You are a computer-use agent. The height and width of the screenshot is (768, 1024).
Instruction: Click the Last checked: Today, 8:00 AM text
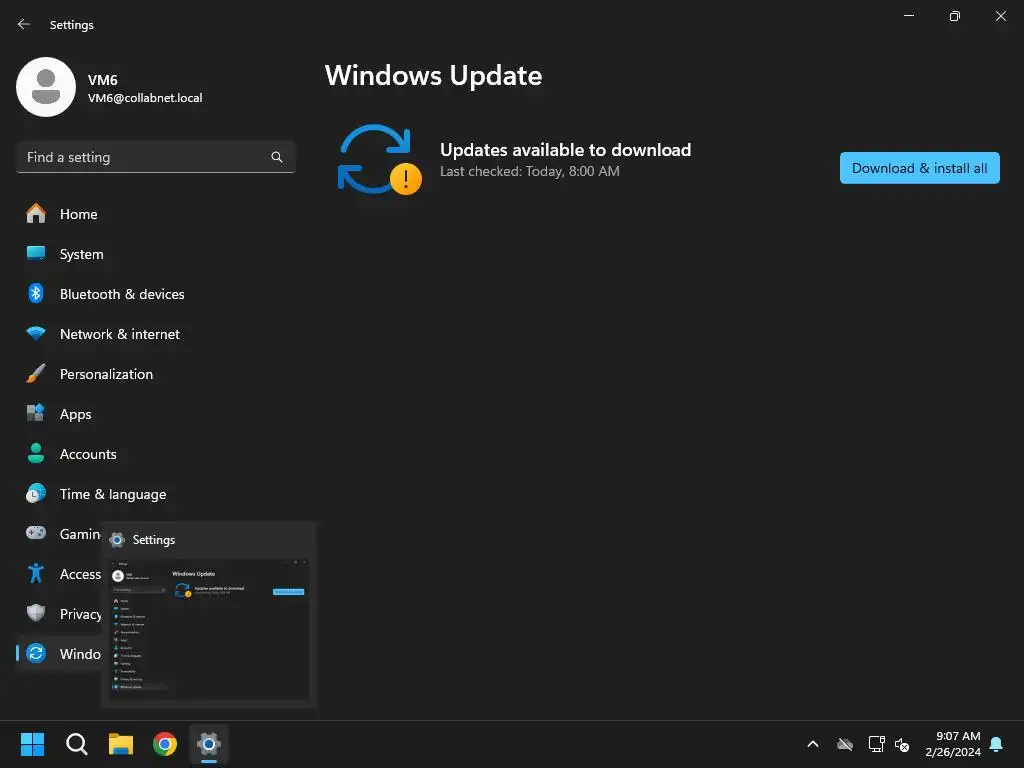(530, 171)
